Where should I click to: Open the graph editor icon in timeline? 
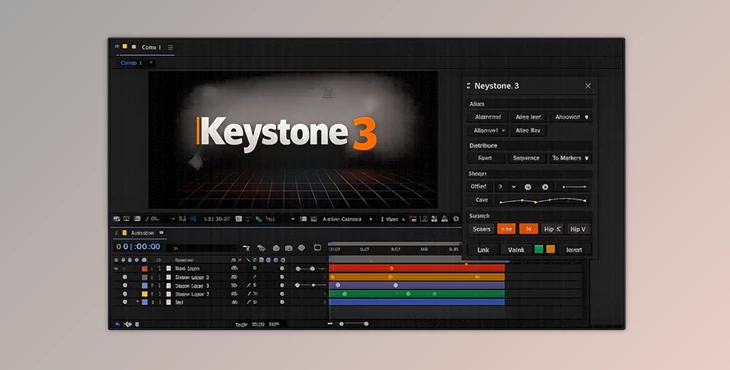[x=318, y=248]
